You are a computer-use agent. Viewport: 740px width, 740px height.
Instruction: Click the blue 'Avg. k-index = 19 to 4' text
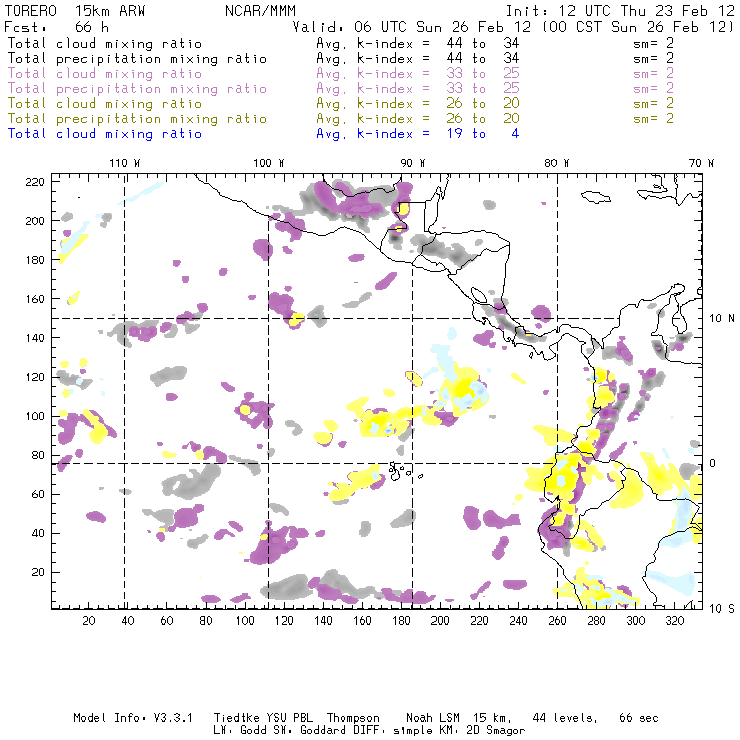[x=418, y=134]
